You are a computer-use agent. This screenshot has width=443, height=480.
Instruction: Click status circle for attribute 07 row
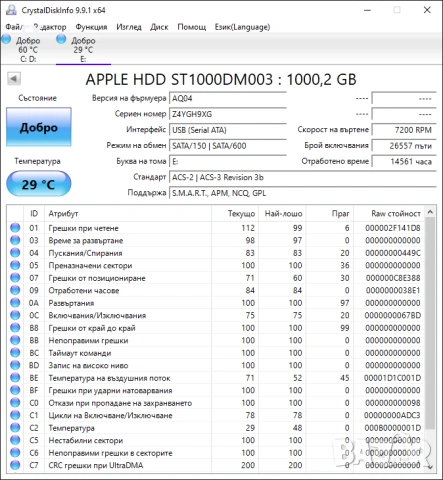tap(15, 278)
